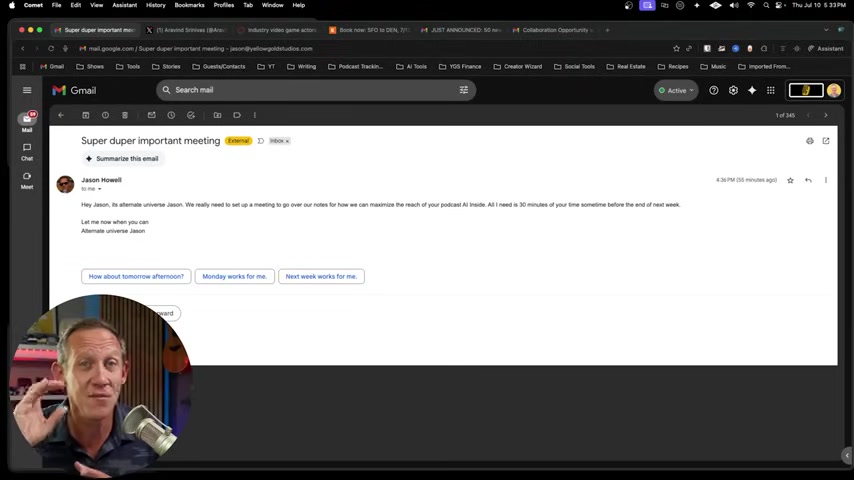Screen dimensions: 854x480
Task: Click 'Monday works for me.' smart reply
Action: point(234,276)
